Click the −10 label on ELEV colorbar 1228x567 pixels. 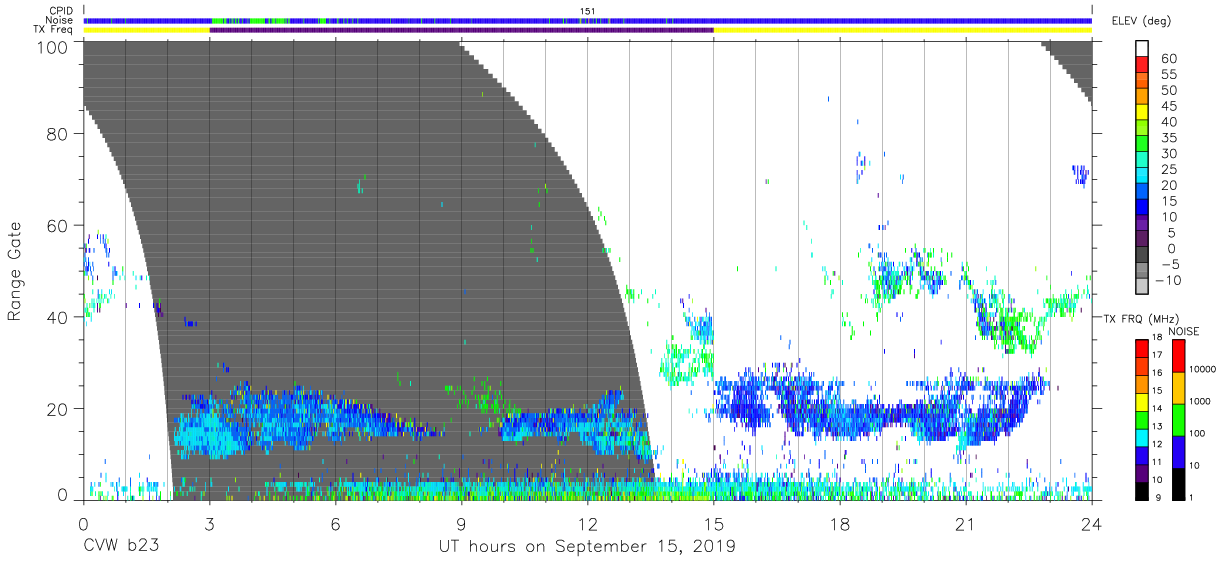[1167, 280]
